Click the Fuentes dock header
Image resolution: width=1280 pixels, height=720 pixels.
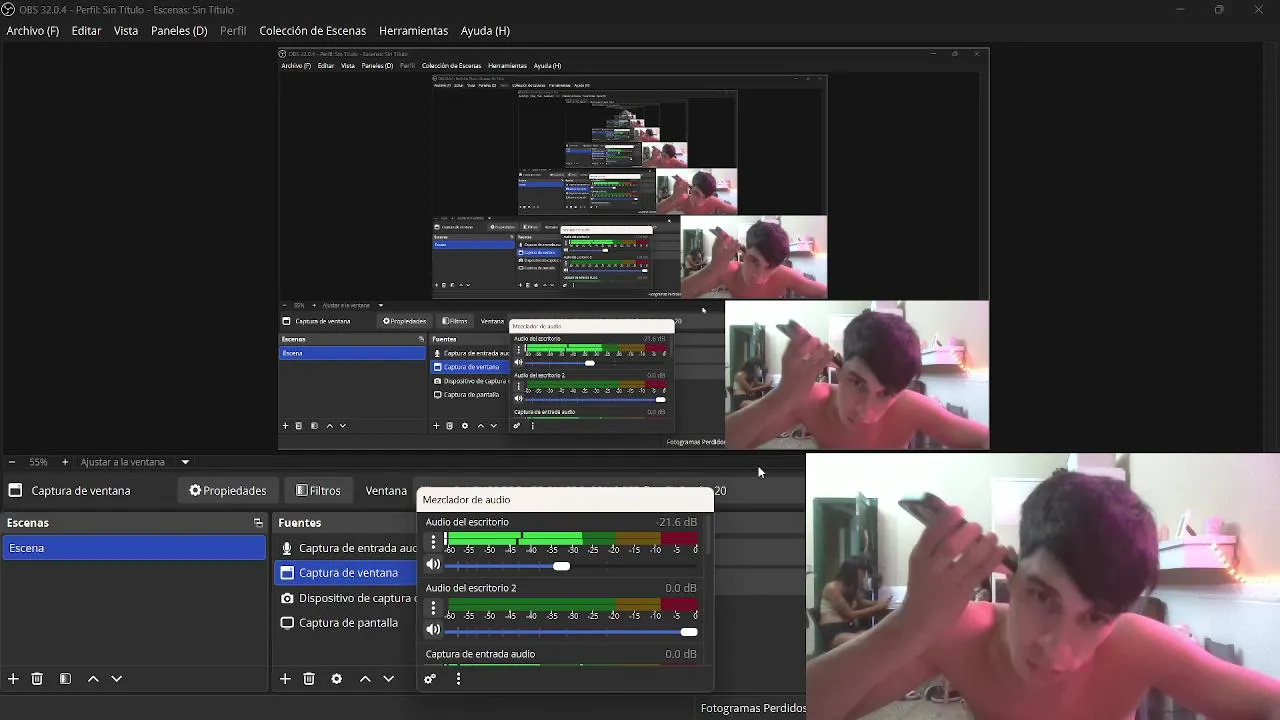point(345,523)
